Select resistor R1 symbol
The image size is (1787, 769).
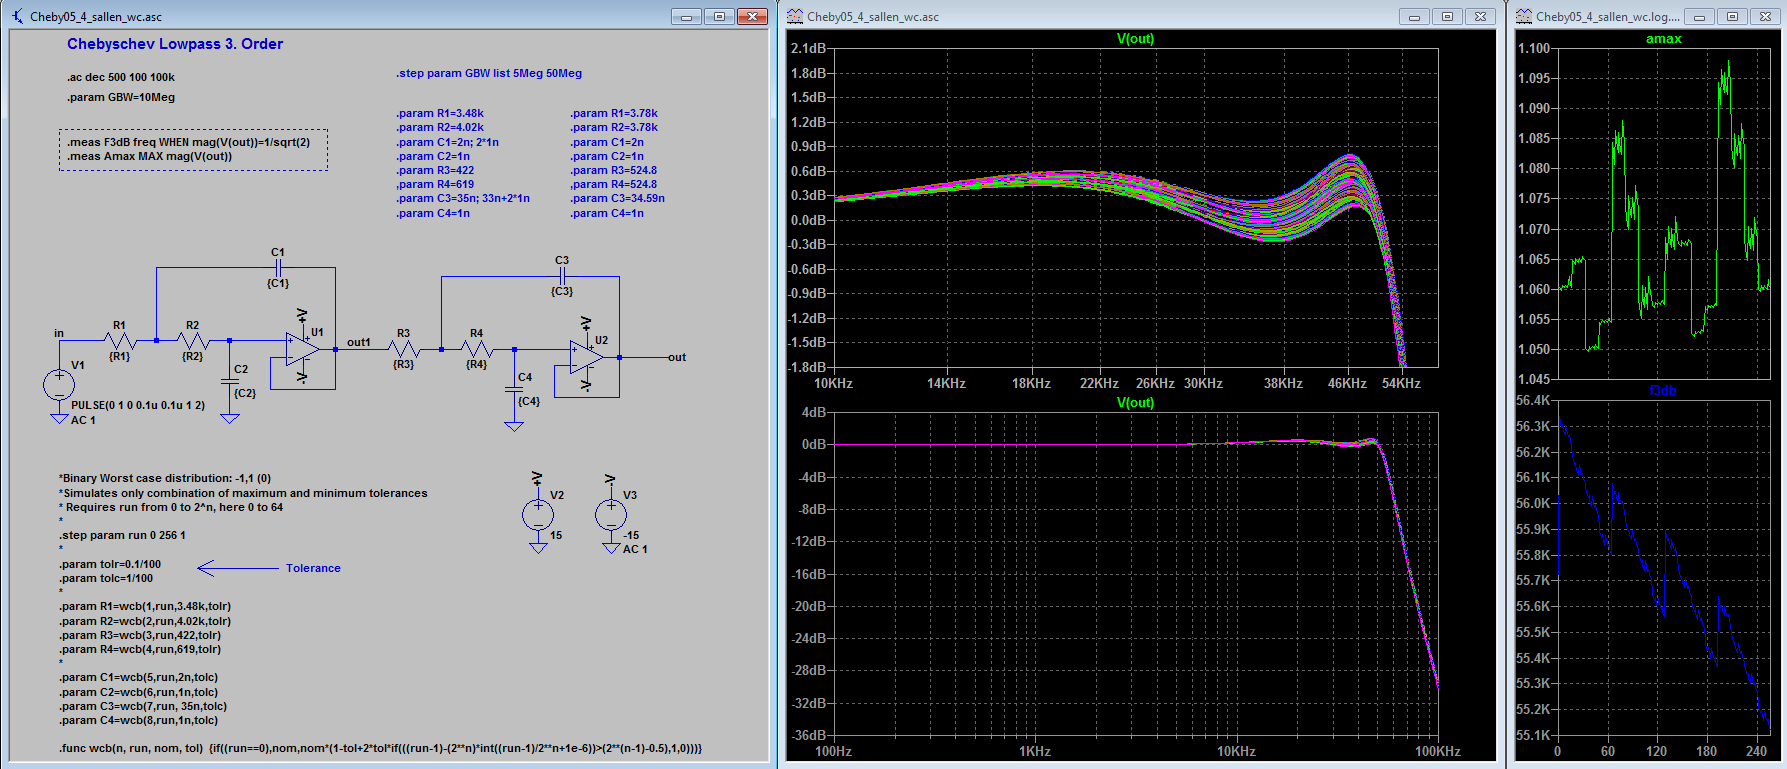pyautogui.click(x=120, y=341)
